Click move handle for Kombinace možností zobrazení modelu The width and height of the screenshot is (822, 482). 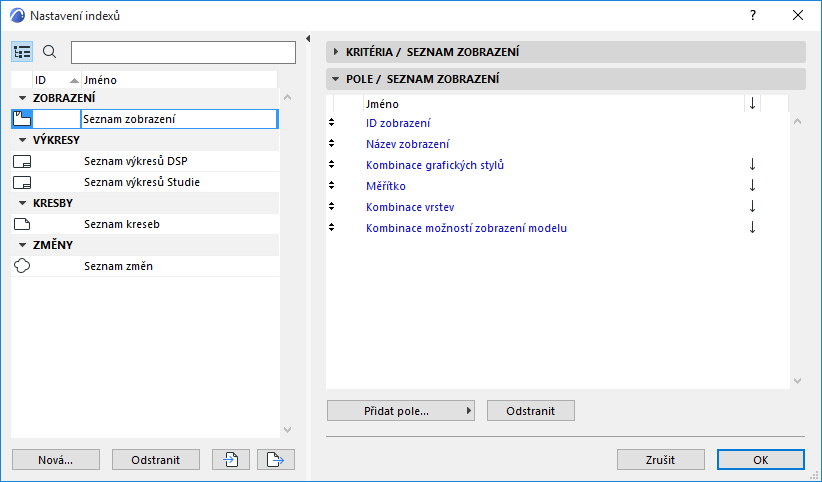tap(331, 227)
